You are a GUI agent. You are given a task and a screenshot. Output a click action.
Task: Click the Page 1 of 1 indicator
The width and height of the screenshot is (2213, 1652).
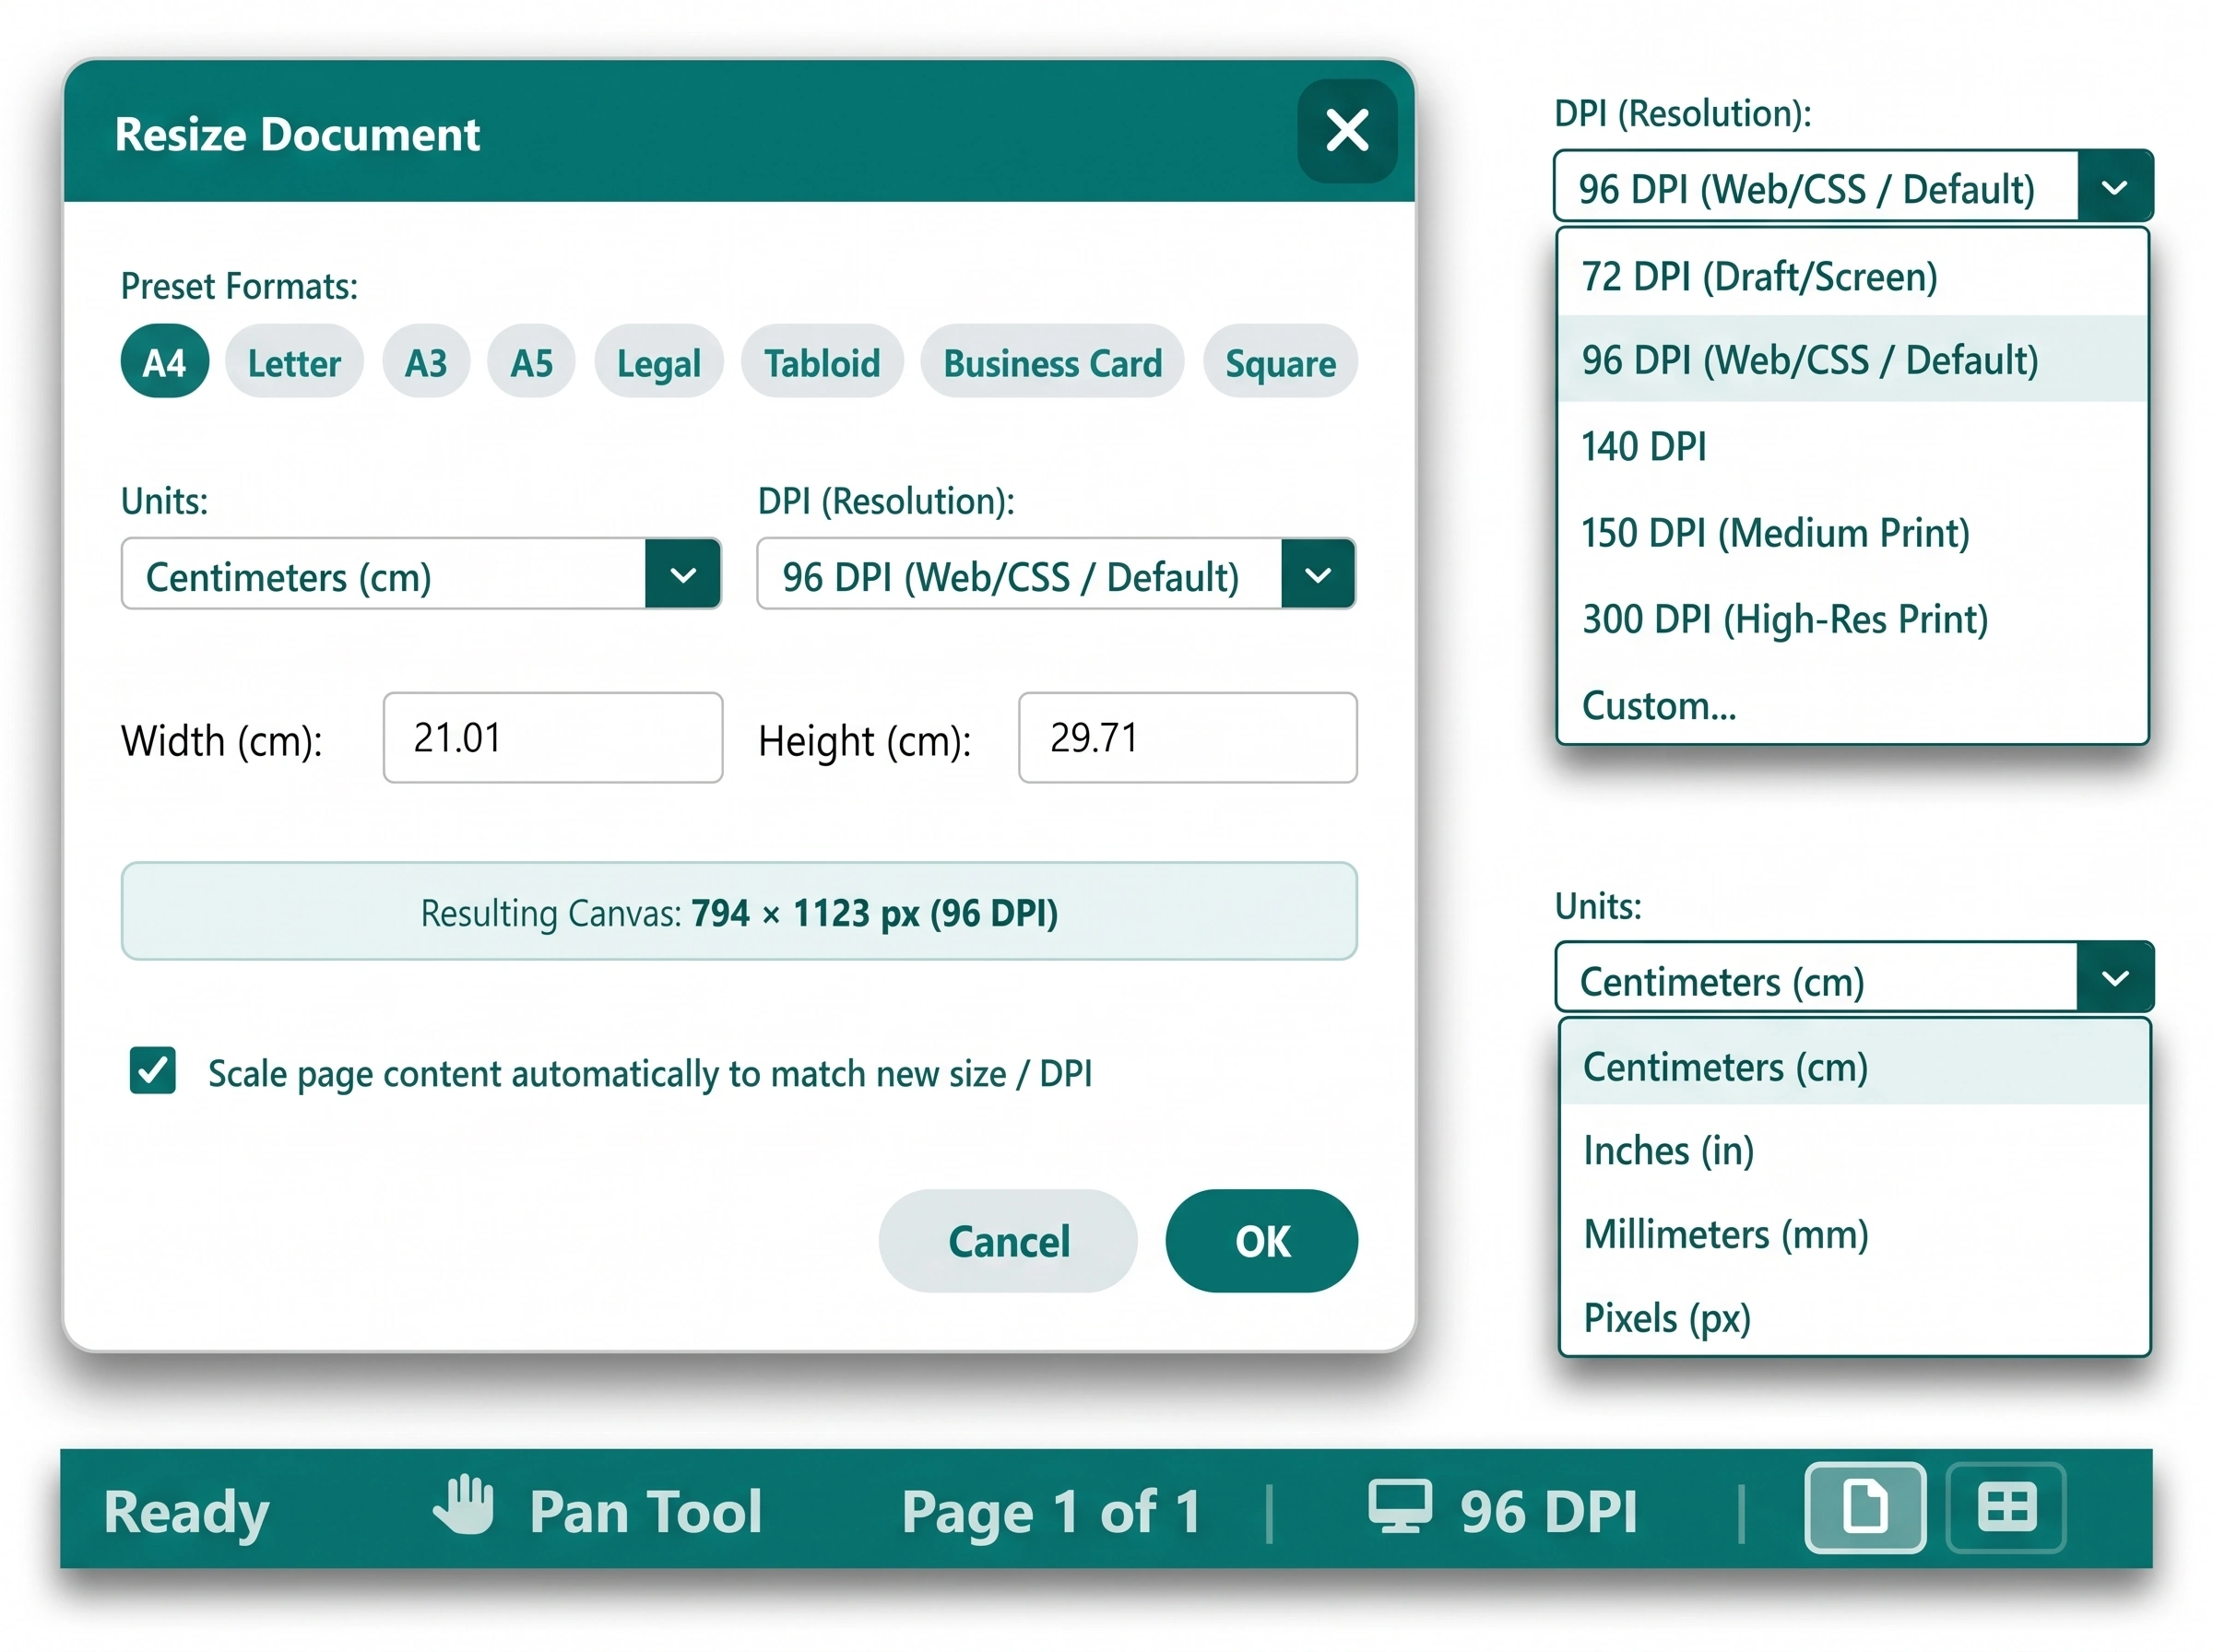(x=1051, y=1512)
